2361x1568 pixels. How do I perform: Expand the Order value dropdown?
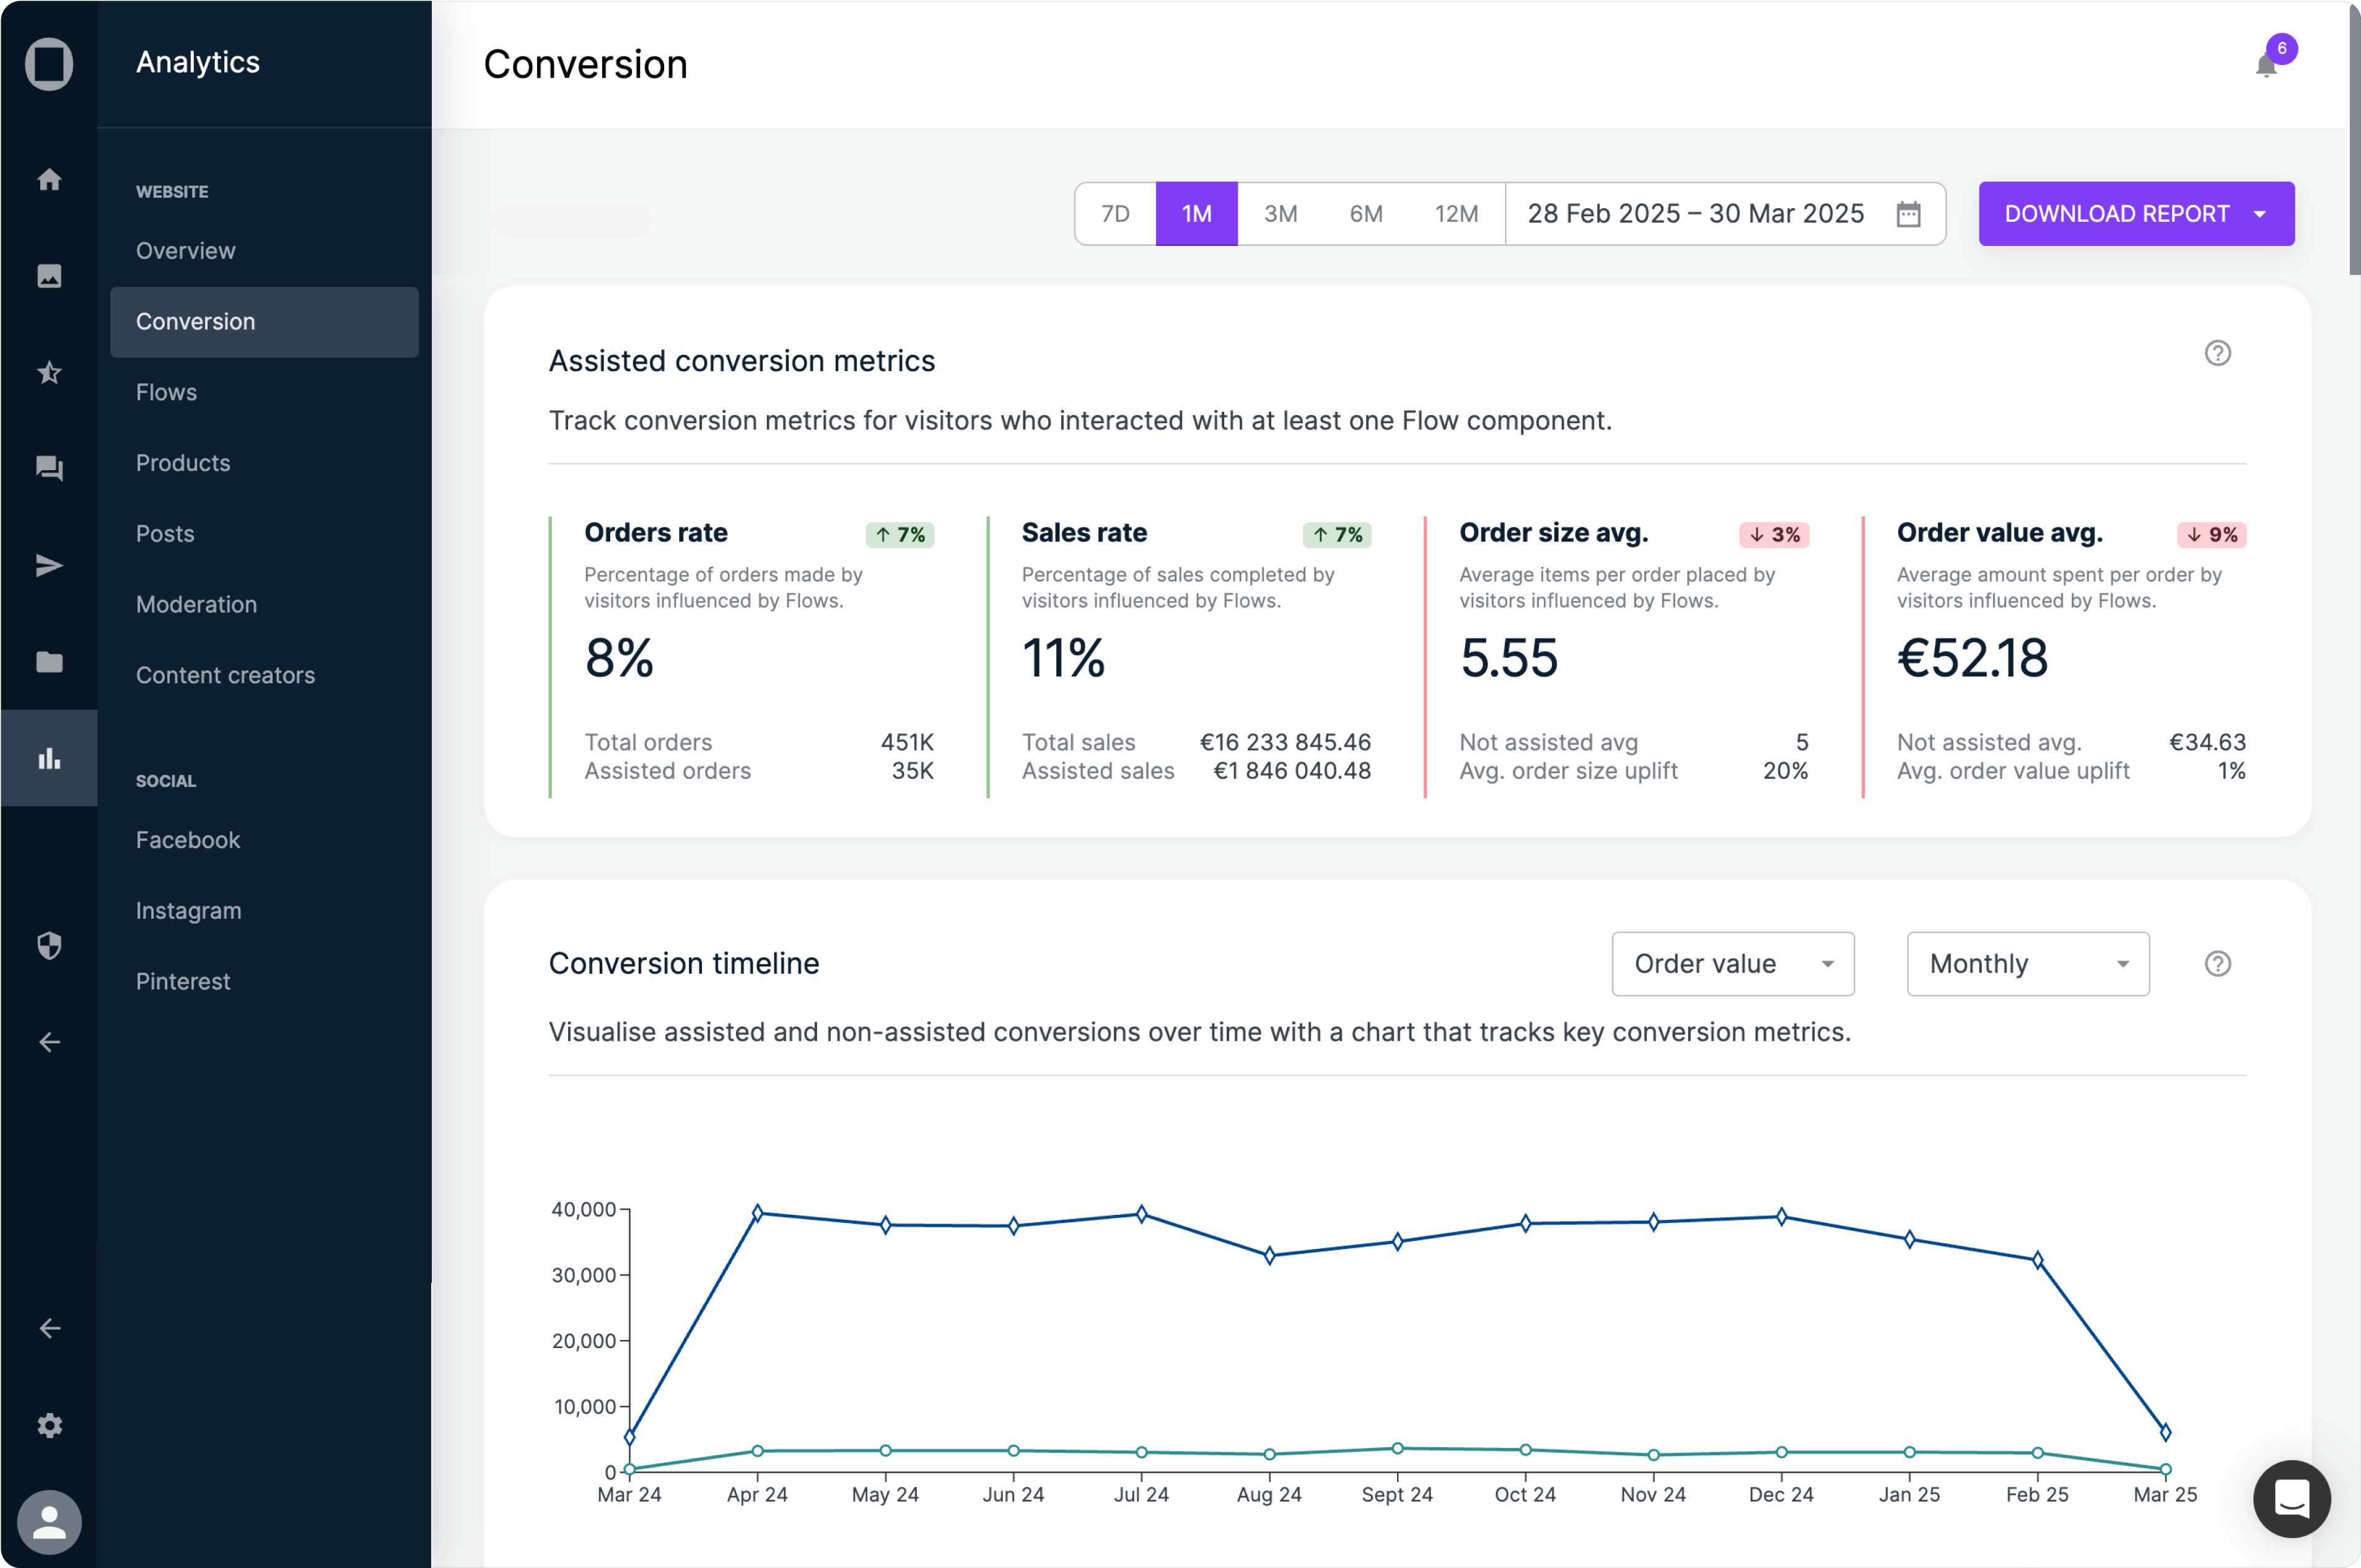pos(1732,964)
